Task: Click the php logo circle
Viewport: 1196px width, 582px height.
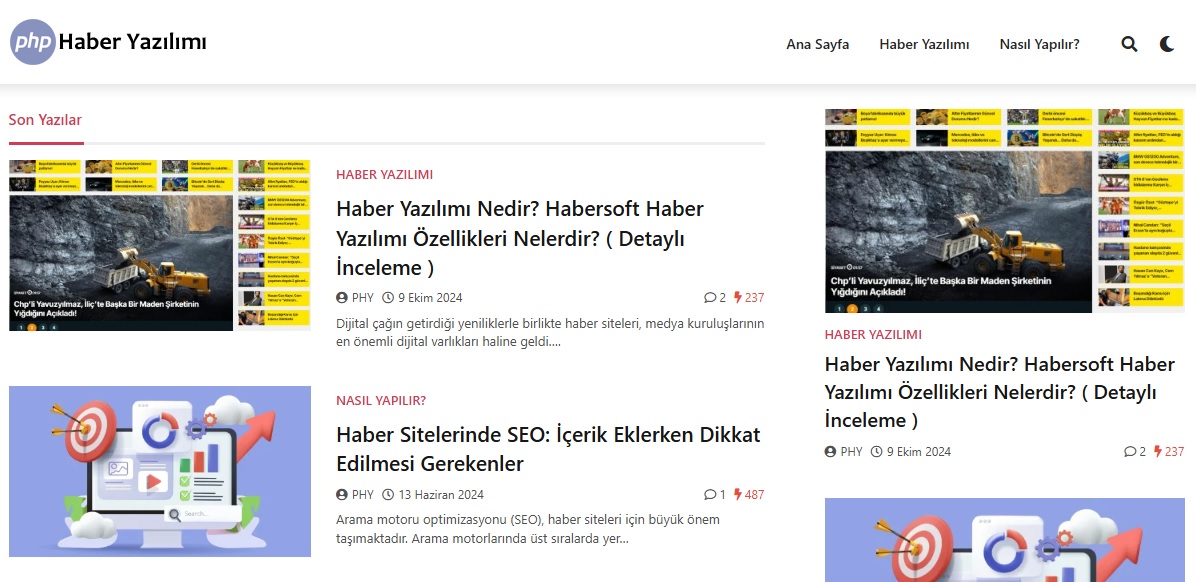Action: tap(33, 42)
